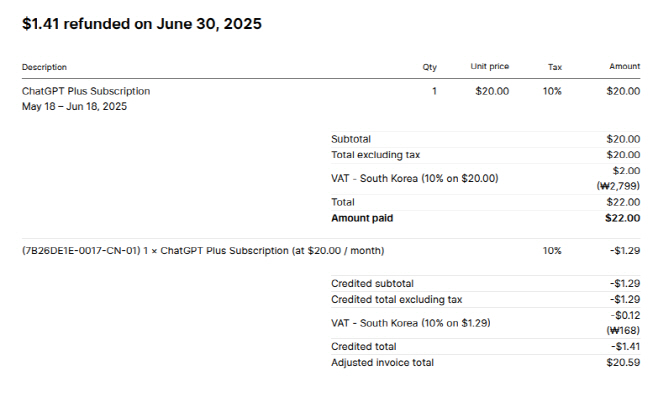Select the Tax column header
658x416 pixels.
pyautogui.click(x=554, y=67)
